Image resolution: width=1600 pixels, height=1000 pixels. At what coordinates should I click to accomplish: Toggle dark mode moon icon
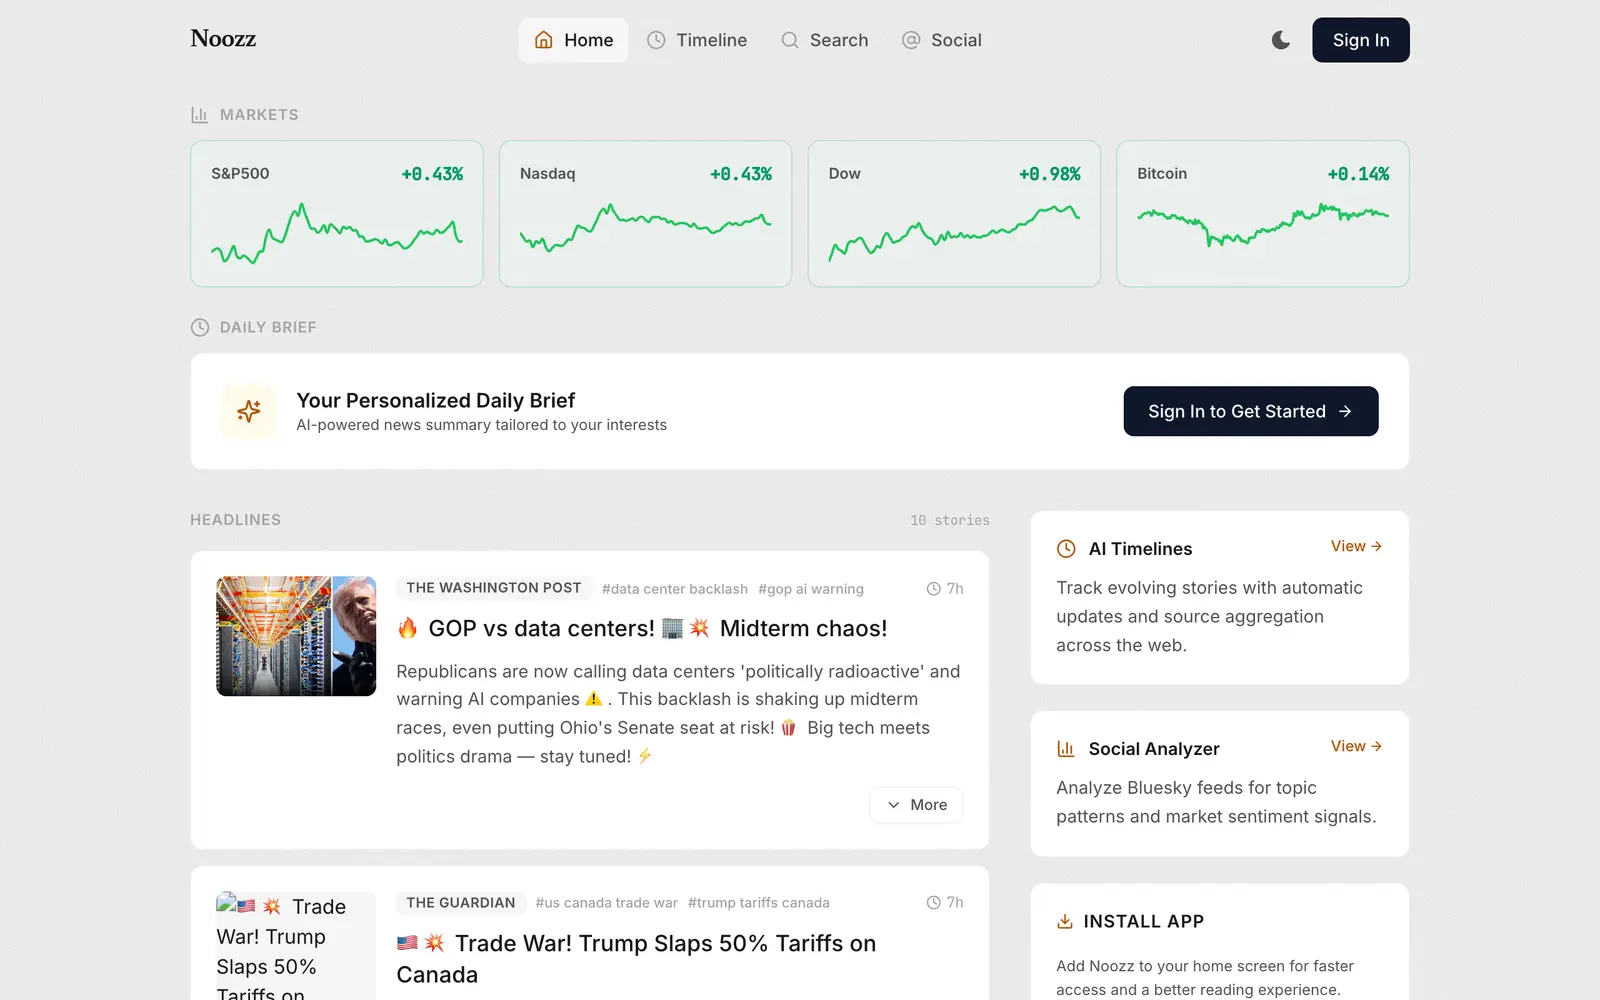1281,40
